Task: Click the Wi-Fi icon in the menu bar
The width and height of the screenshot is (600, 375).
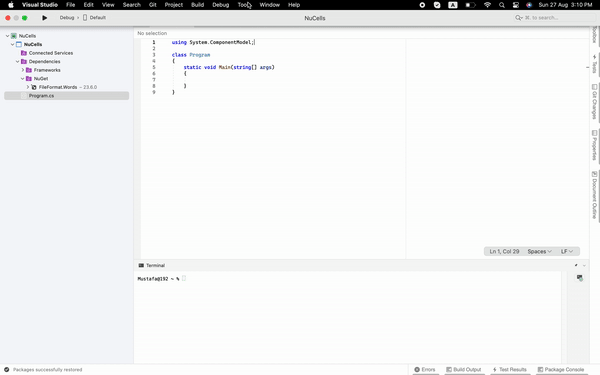Action: click(x=487, y=5)
